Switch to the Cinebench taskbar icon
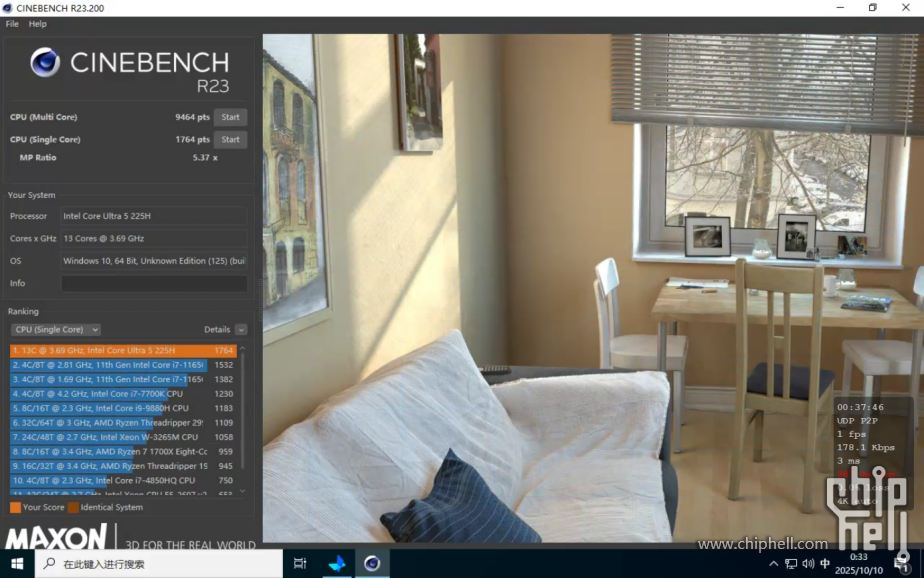 pyautogui.click(x=372, y=564)
